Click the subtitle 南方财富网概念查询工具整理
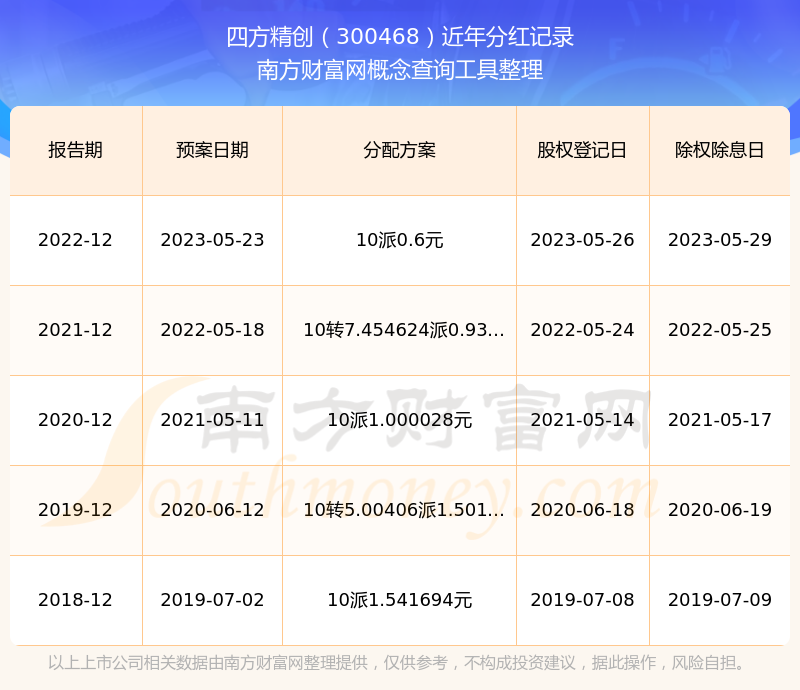The image size is (800, 690). pos(400,70)
